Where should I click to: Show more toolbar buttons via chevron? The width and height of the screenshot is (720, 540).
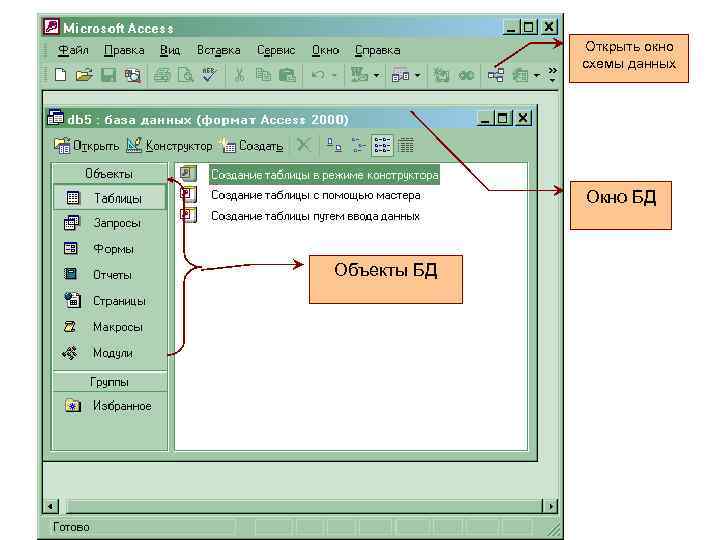pyautogui.click(x=552, y=74)
